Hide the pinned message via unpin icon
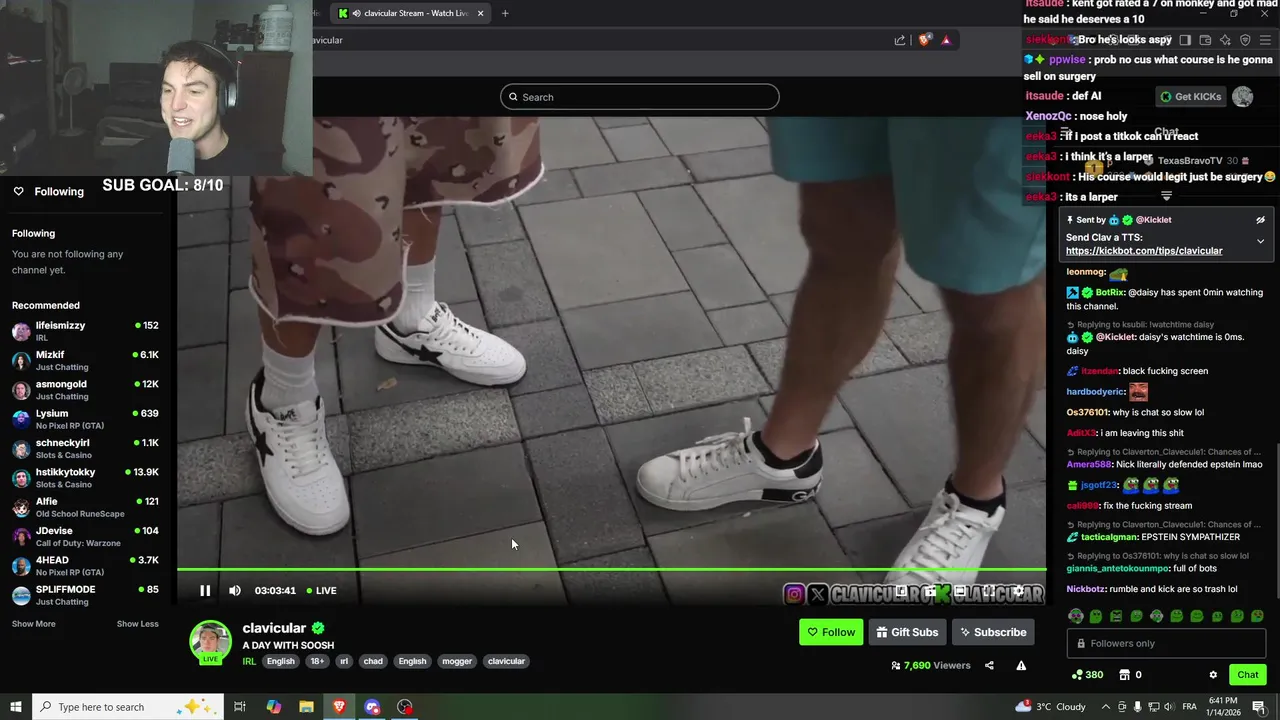 [1260, 220]
